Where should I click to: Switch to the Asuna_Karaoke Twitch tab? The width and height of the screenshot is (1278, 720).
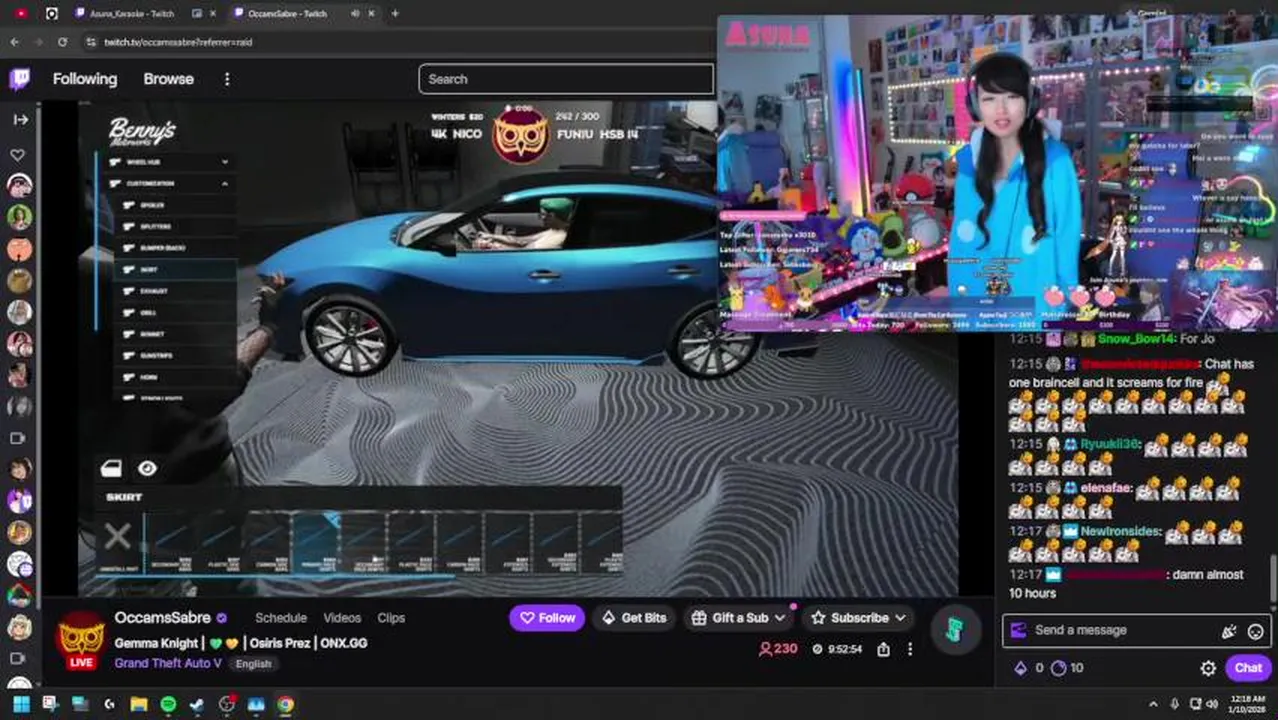tap(131, 14)
